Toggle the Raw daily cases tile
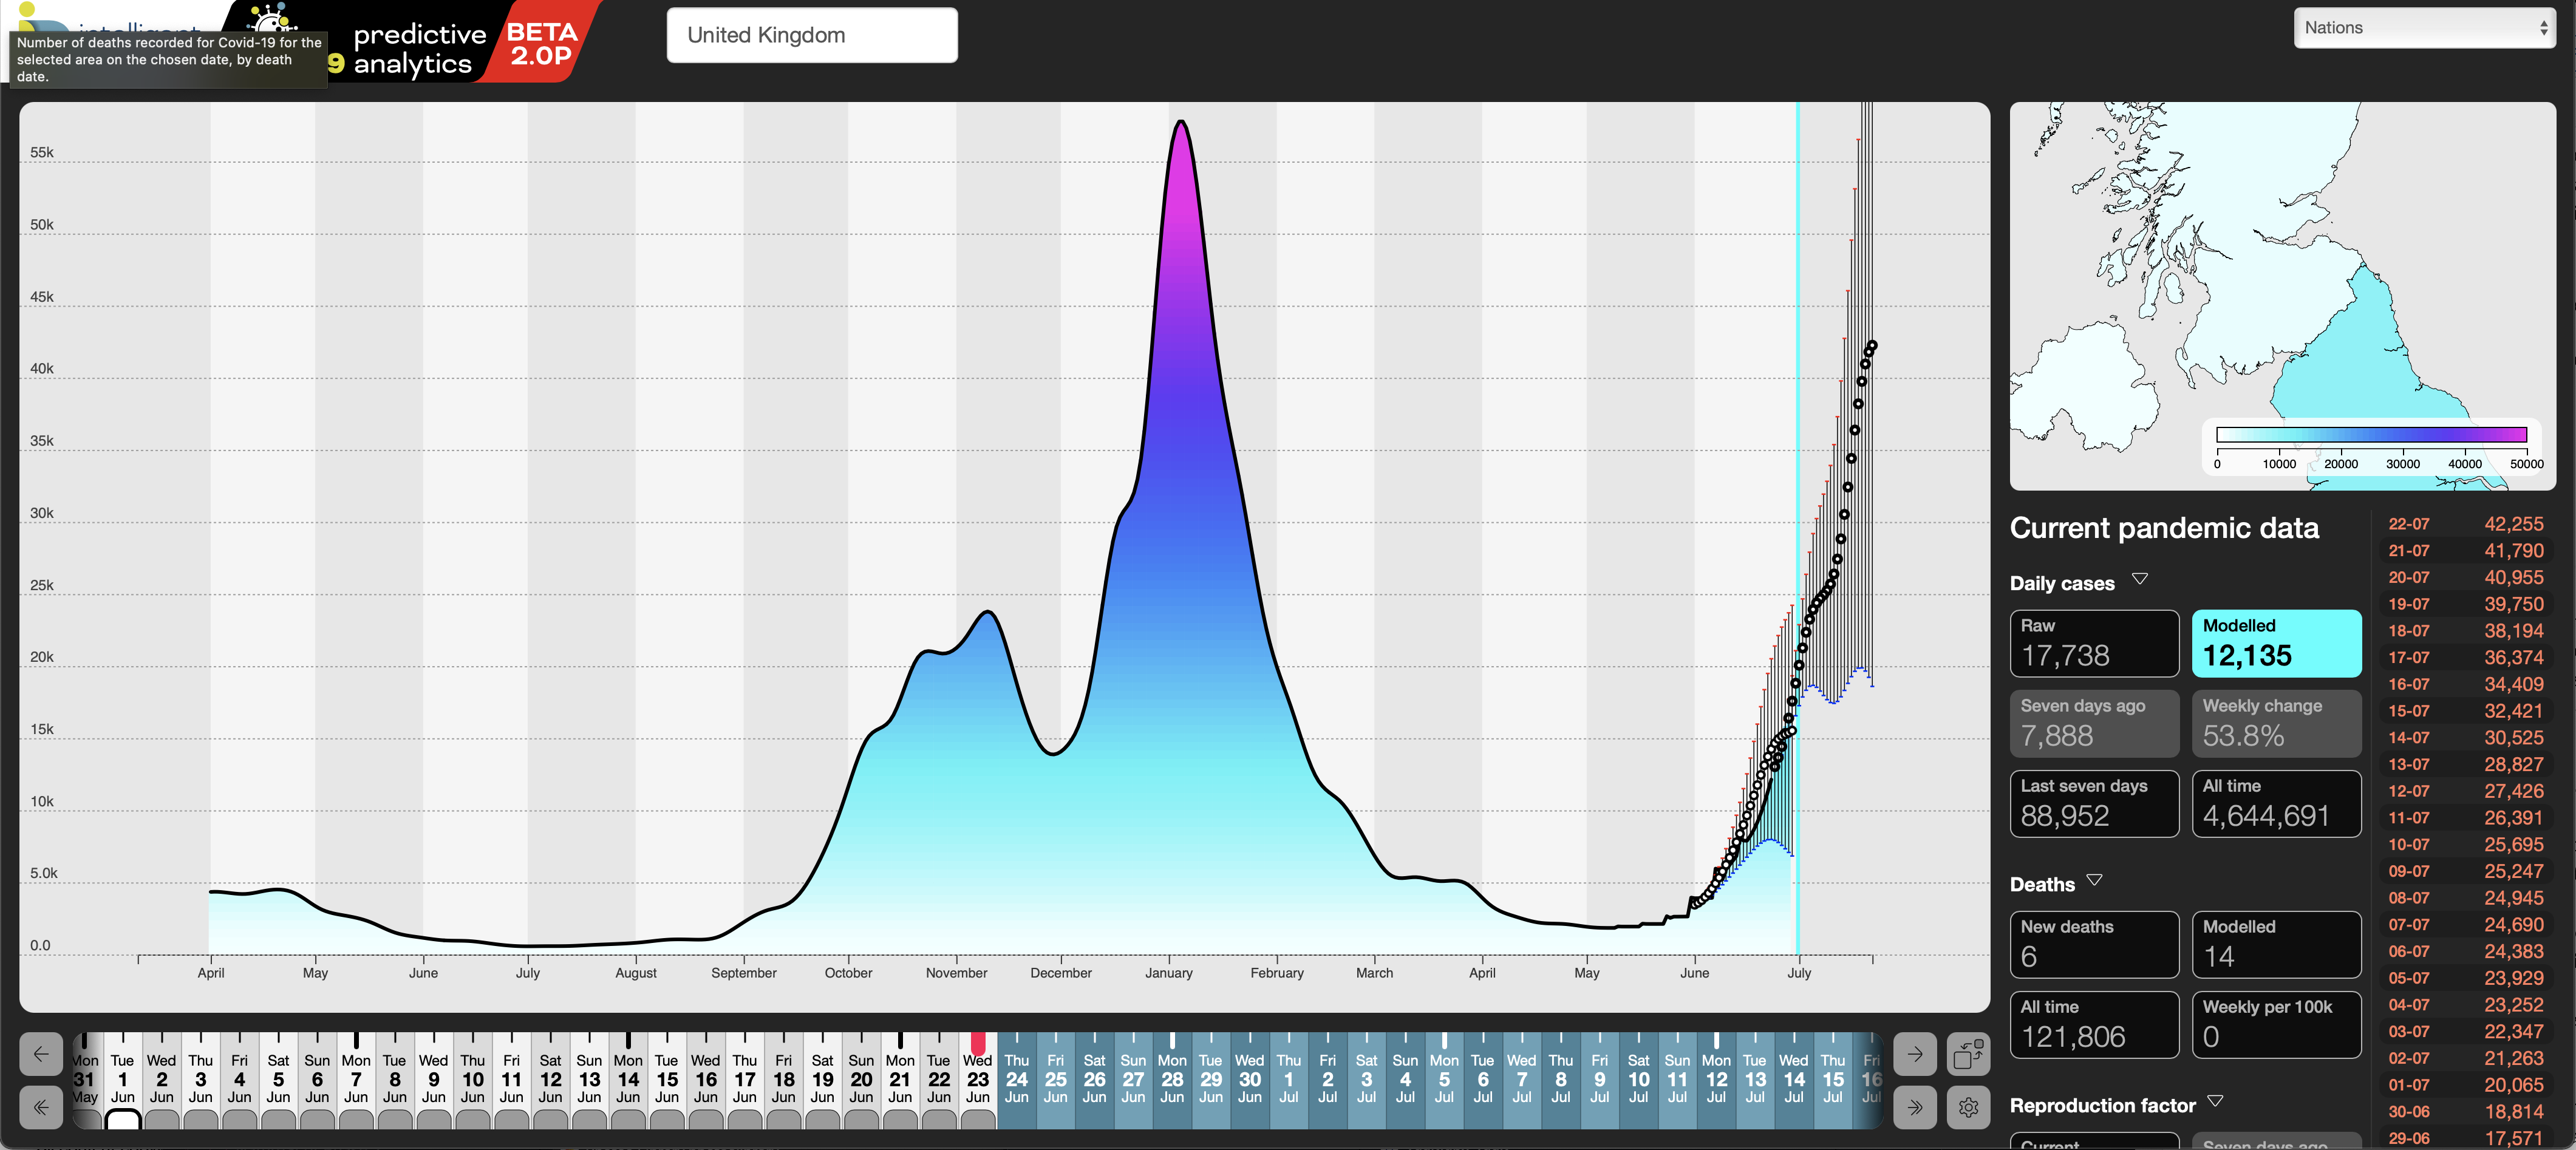The height and width of the screenshot is (1150, 2576). pos(2094,643)
